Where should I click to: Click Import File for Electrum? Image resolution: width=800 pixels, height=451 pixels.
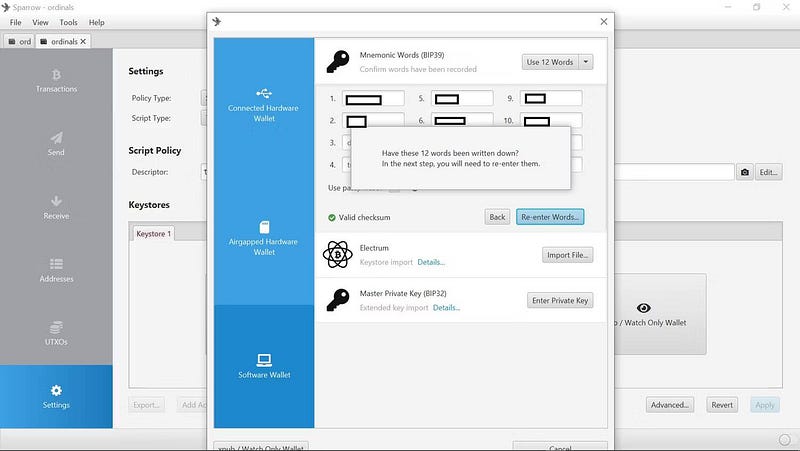pos(568,255)
